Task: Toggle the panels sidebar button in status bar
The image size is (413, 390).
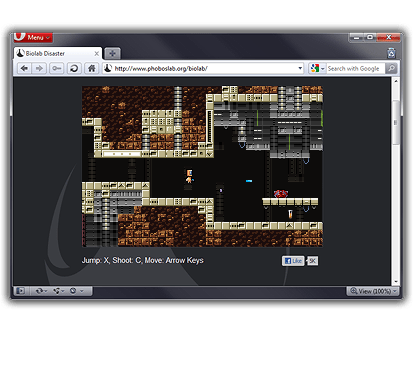Action: pyautogui.click(x=21, y=291)
